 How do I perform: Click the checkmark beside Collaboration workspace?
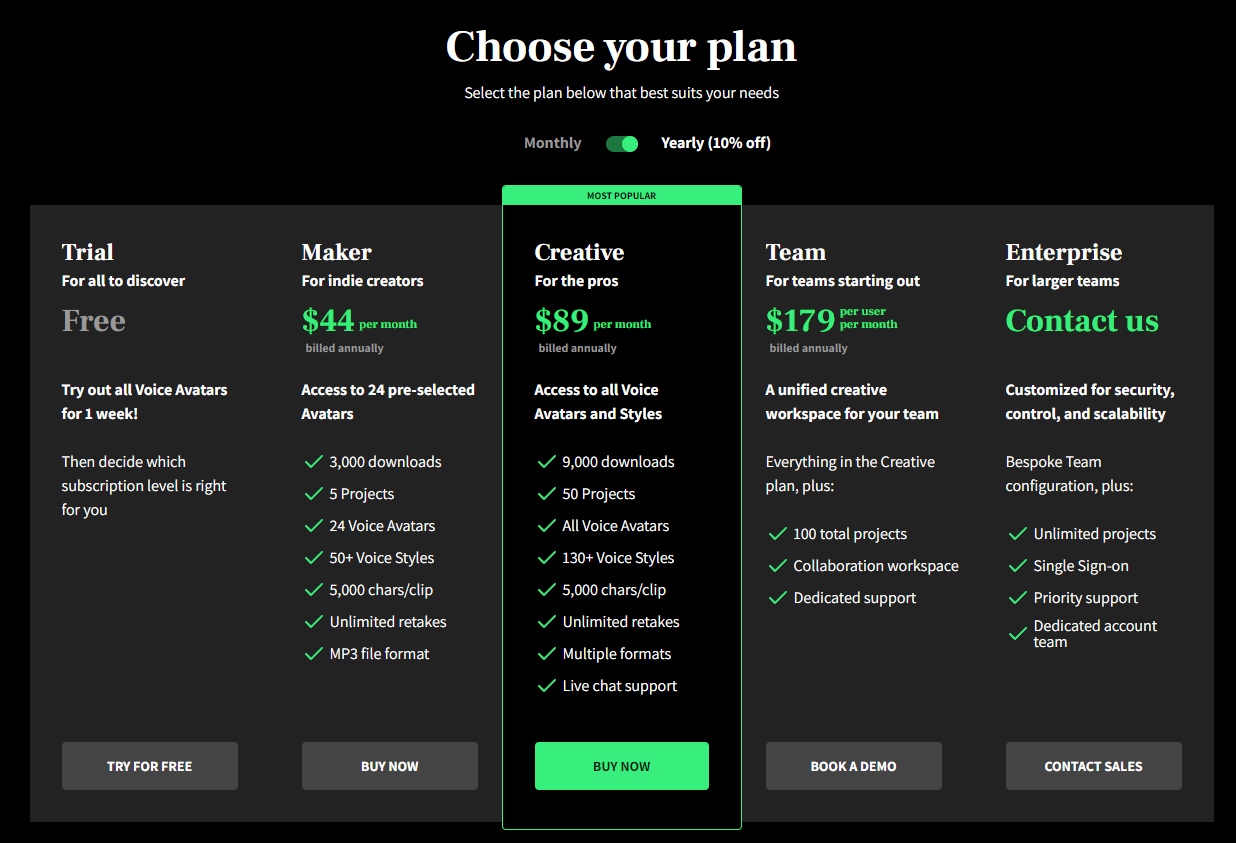(777, 566)
